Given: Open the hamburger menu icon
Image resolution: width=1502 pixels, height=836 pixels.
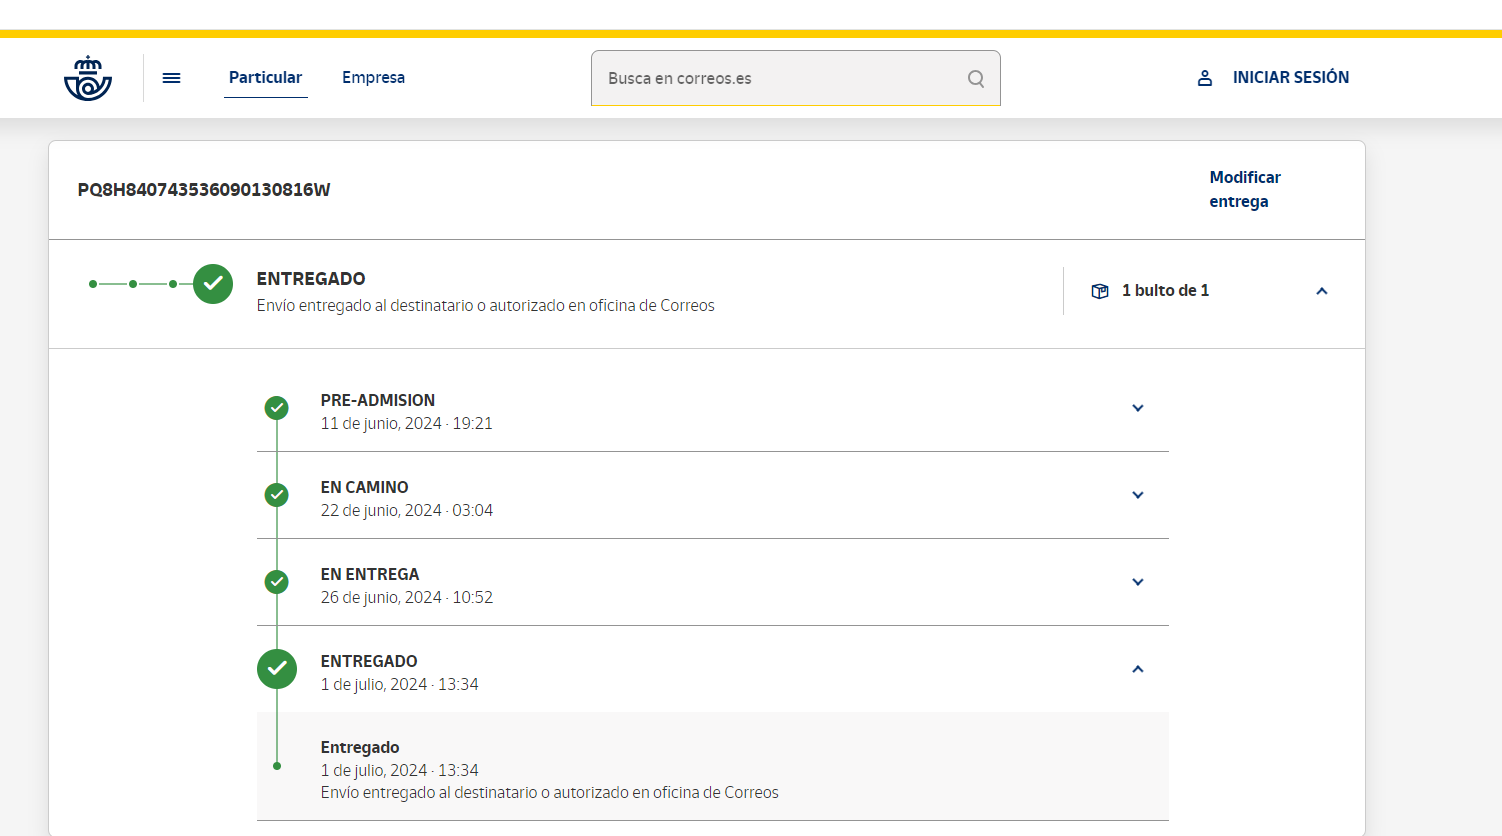Looking at the screenshot, I should (172, 78).
